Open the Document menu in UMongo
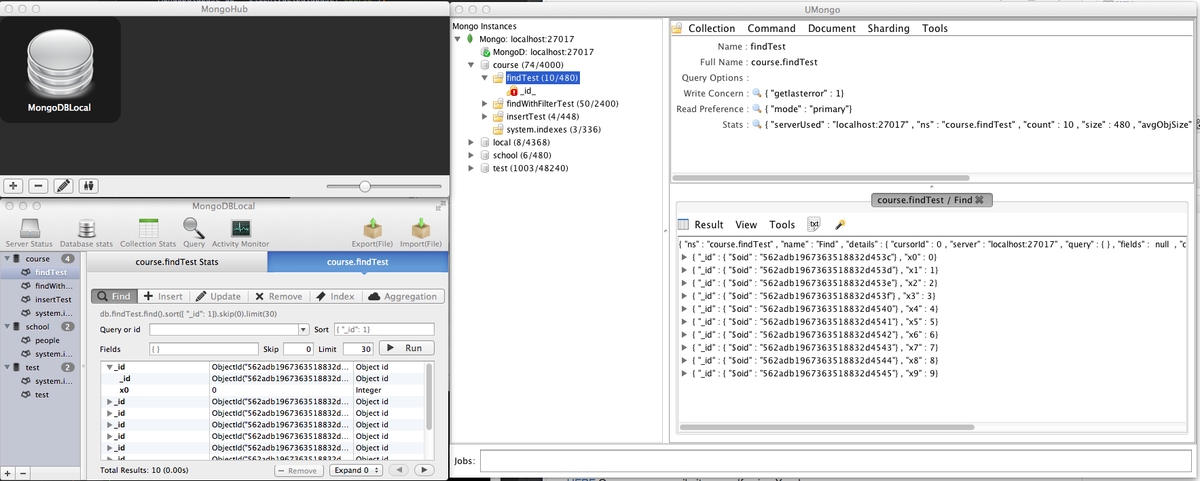Image resolution: width=1200 pixels, height=481 pixels. click(832, 28)
